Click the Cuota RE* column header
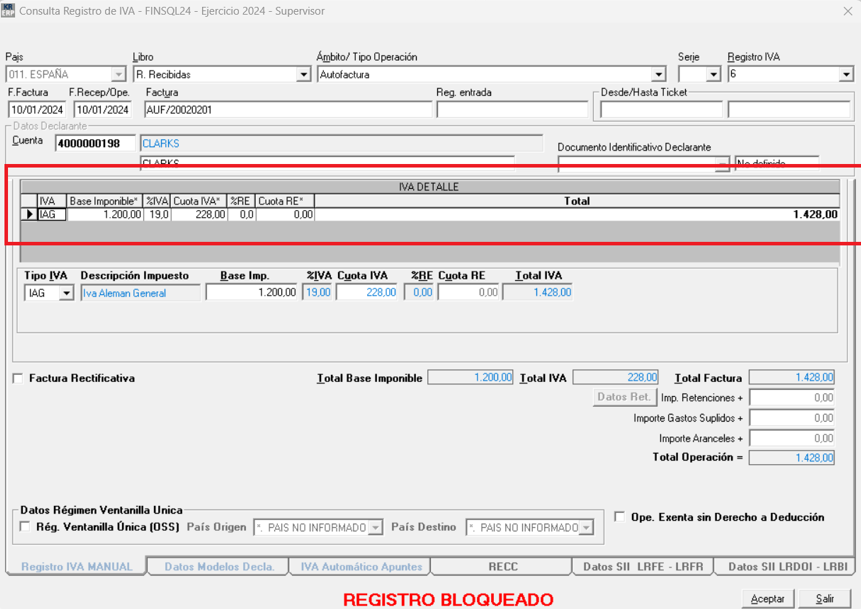This screenshot has width=861, height=609. click(x=285, y=201)
